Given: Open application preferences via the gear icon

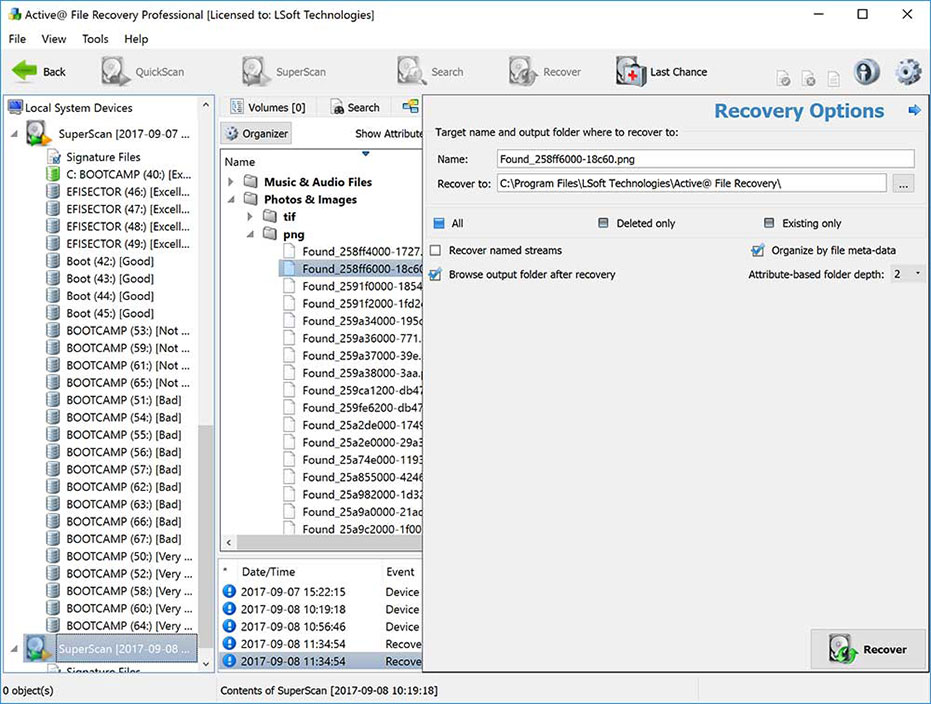Looking at the screenshot, I should coord(907,71).
